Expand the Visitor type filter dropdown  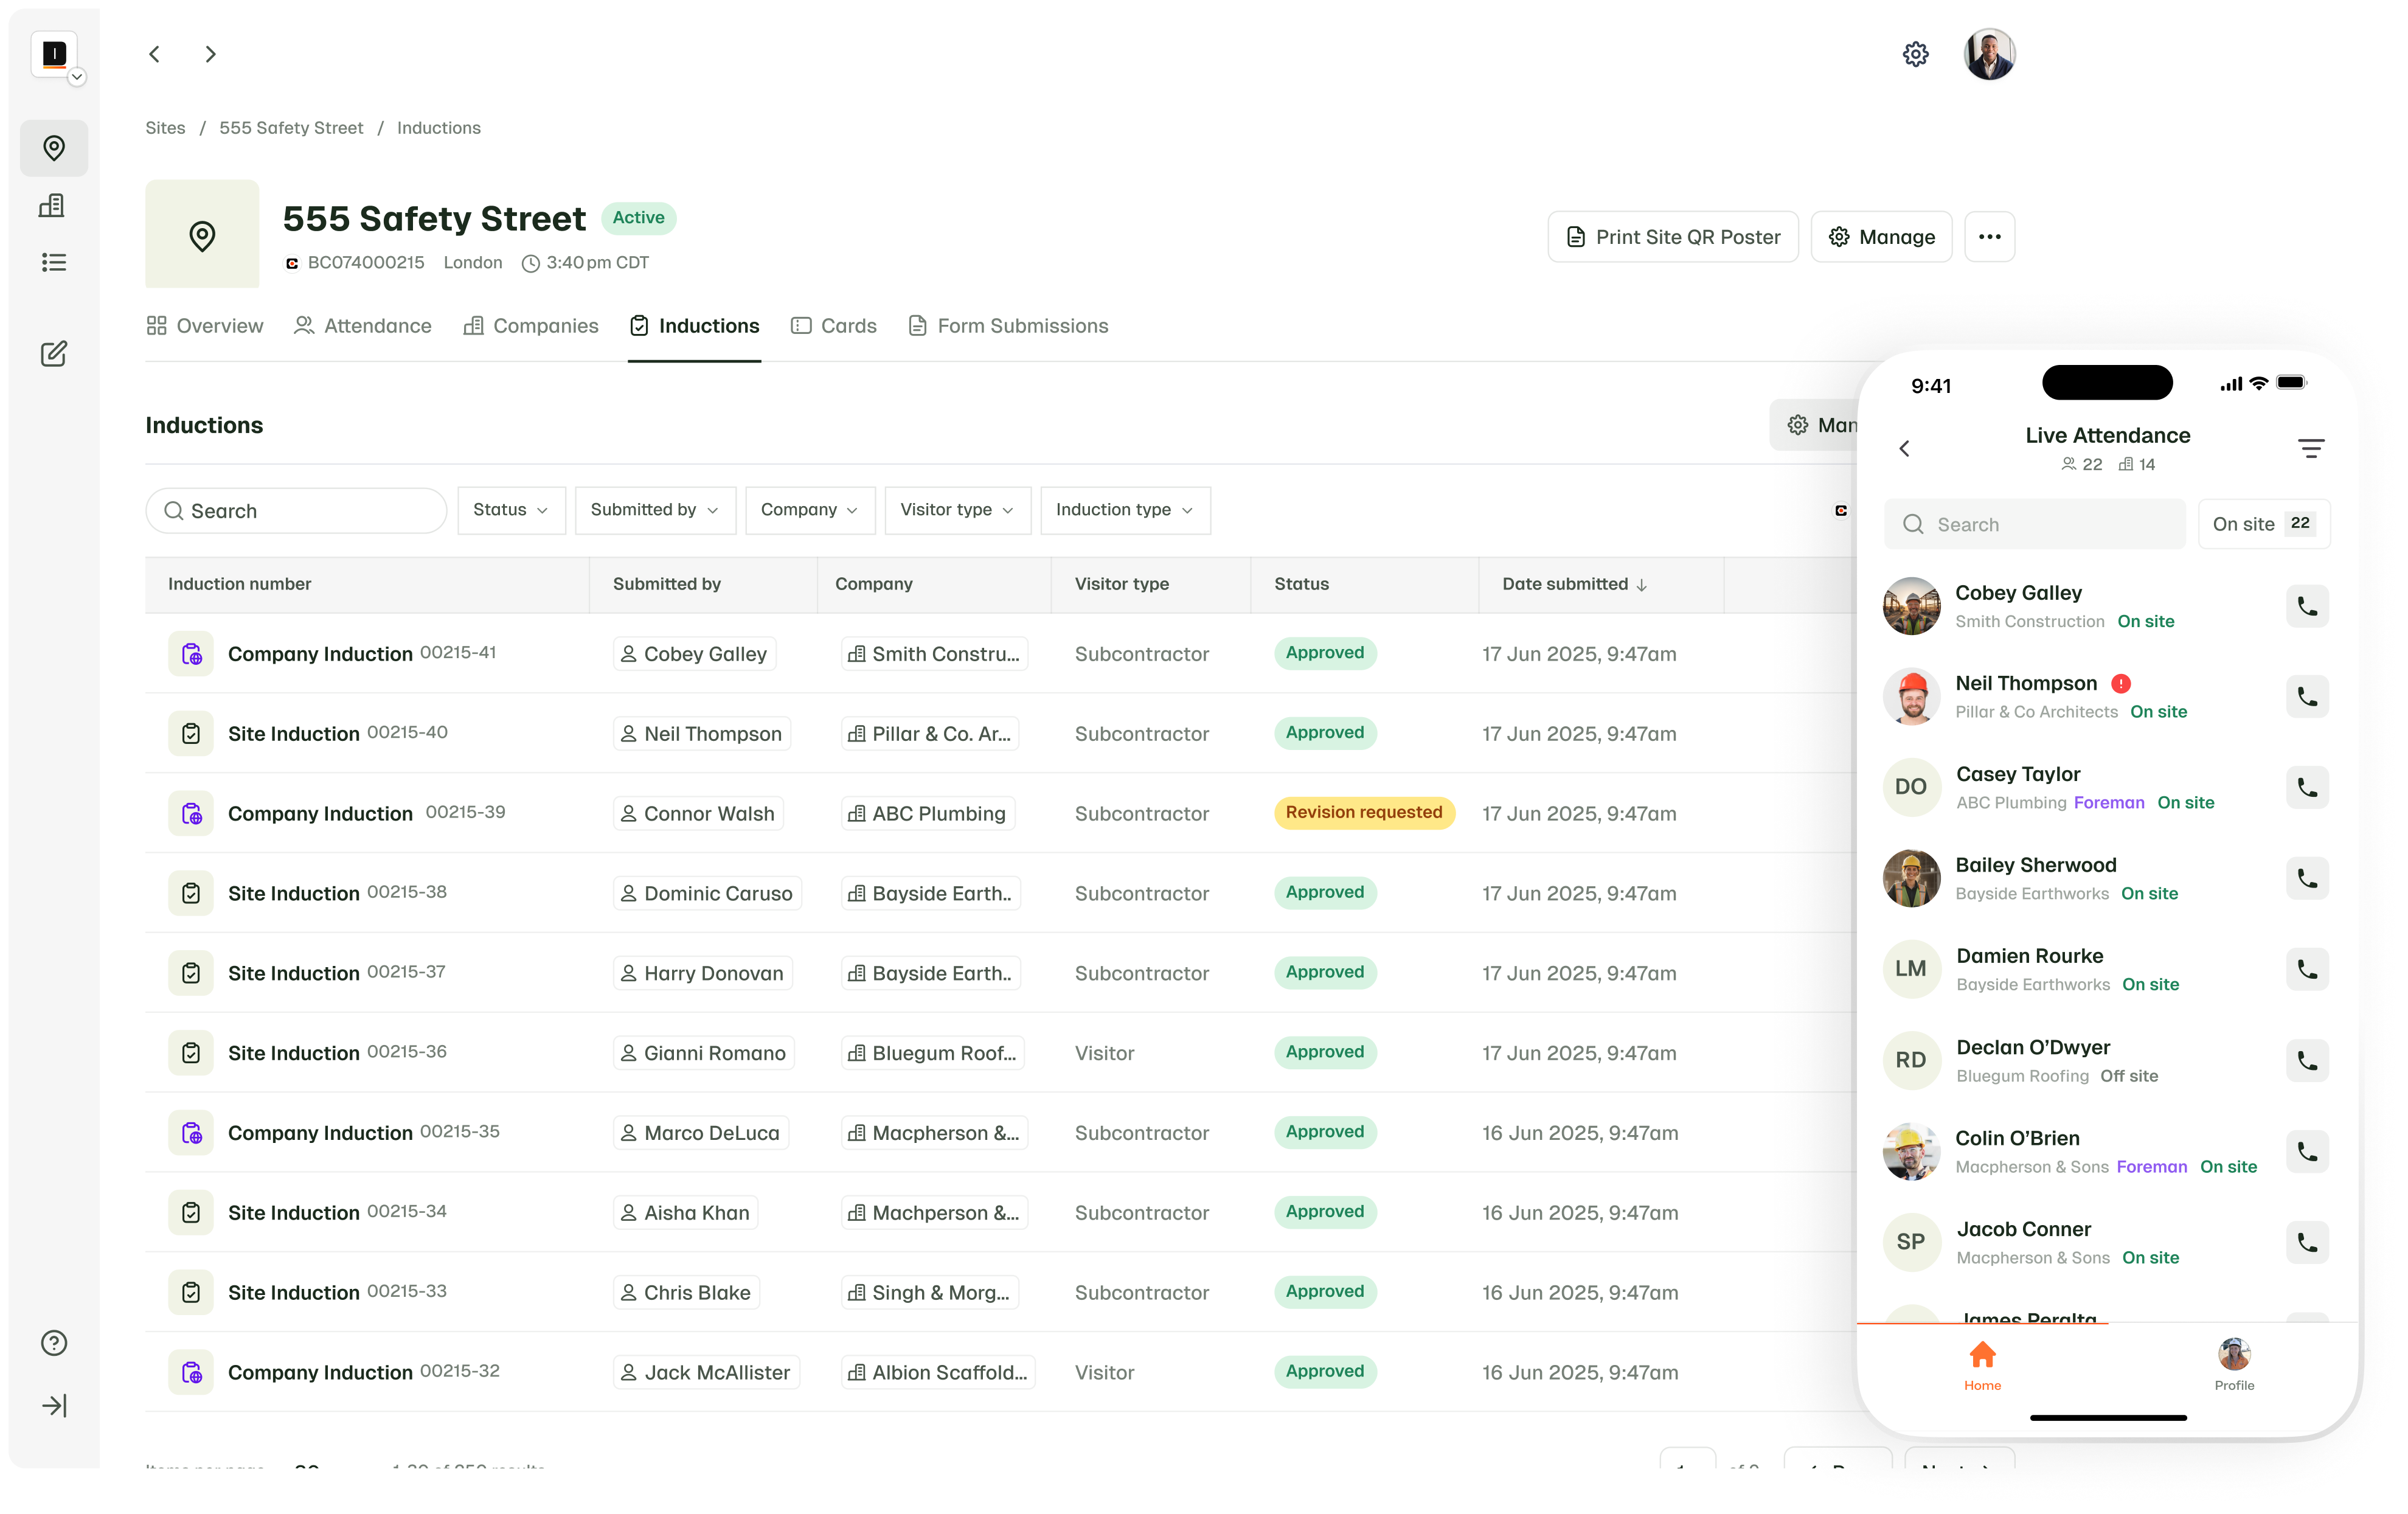coord(957,510)
